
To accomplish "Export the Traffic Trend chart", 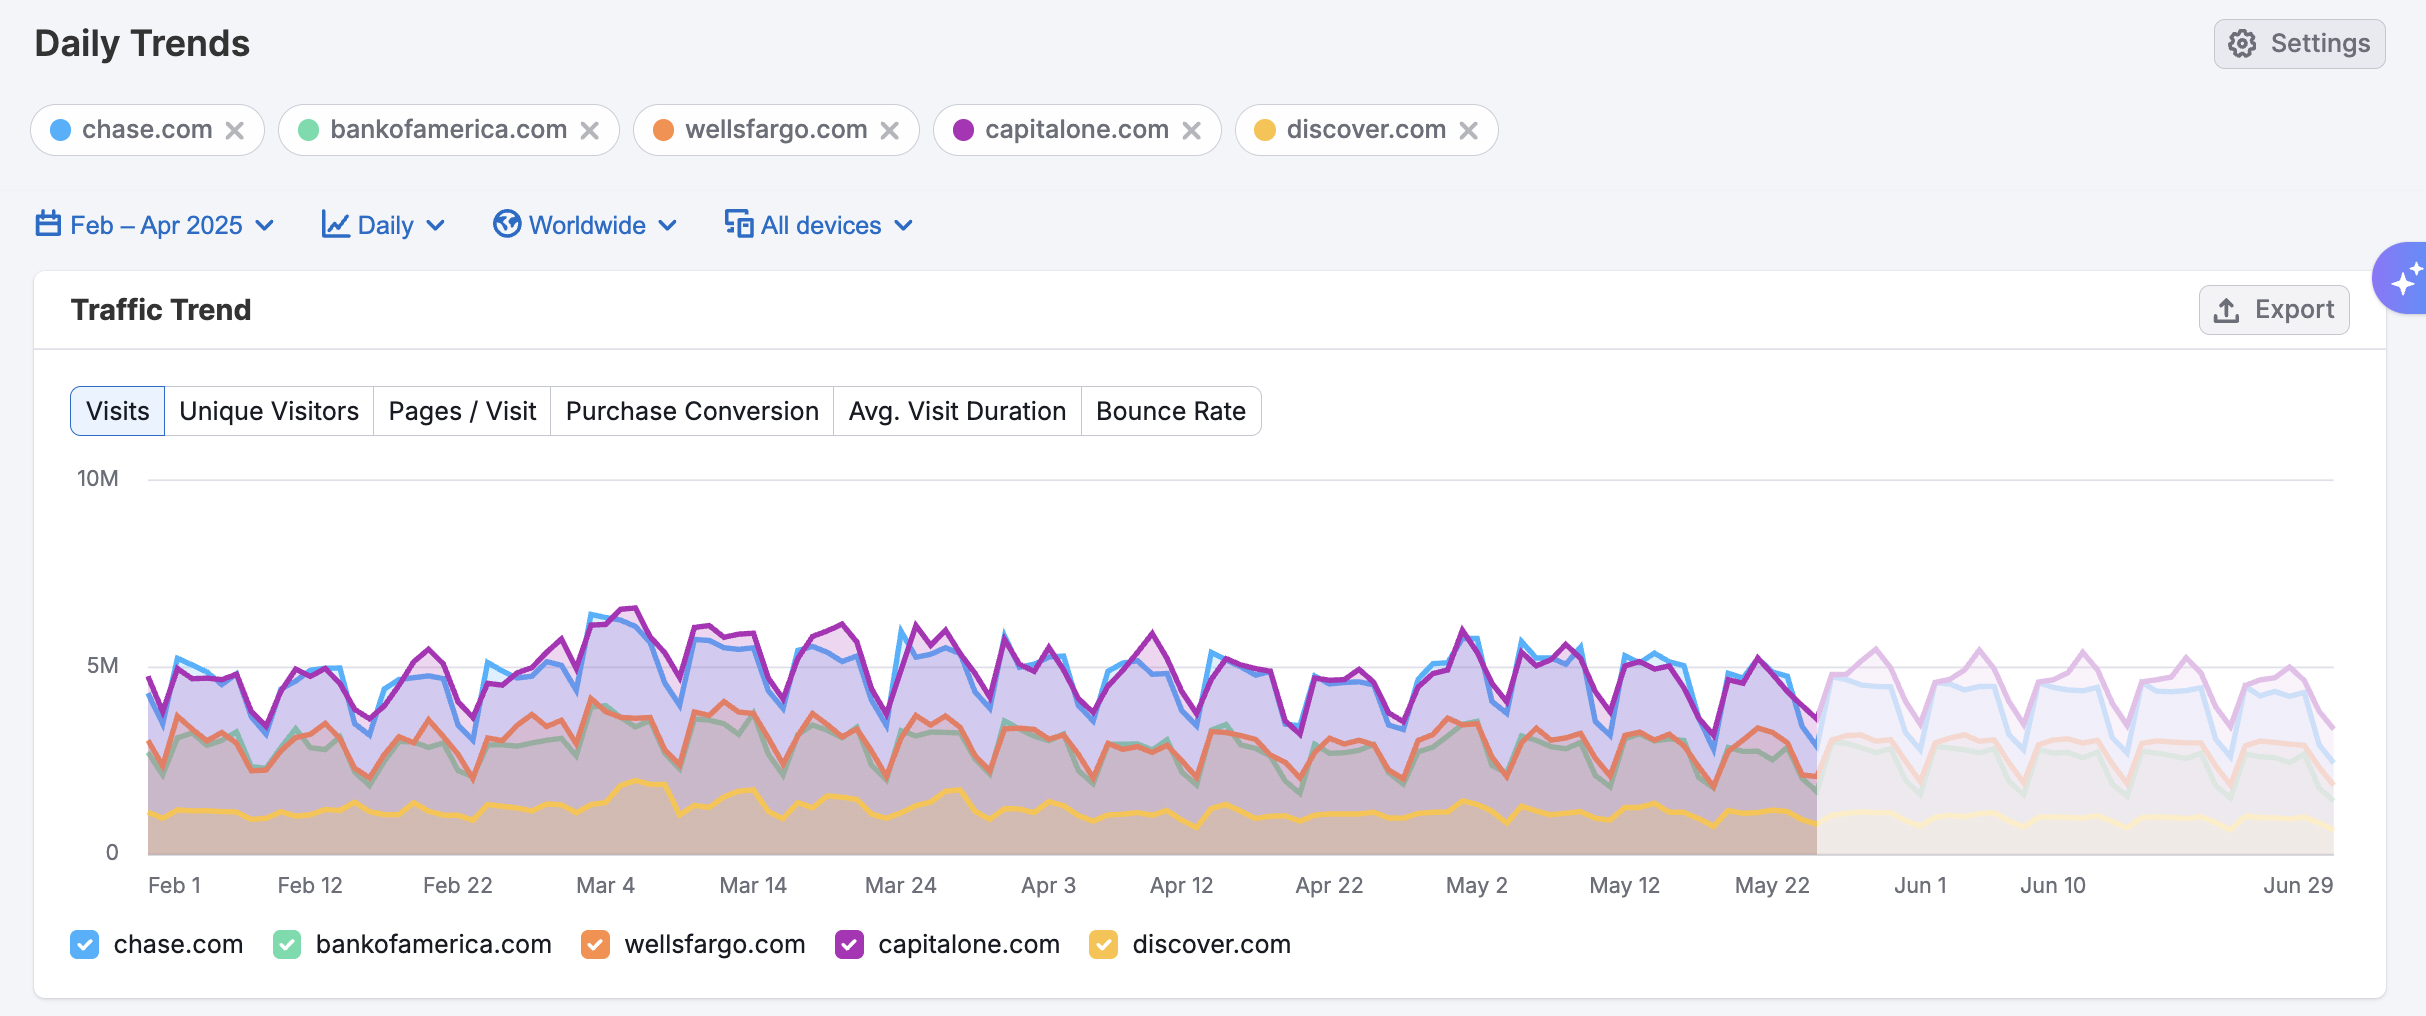I will (2274, 310).
